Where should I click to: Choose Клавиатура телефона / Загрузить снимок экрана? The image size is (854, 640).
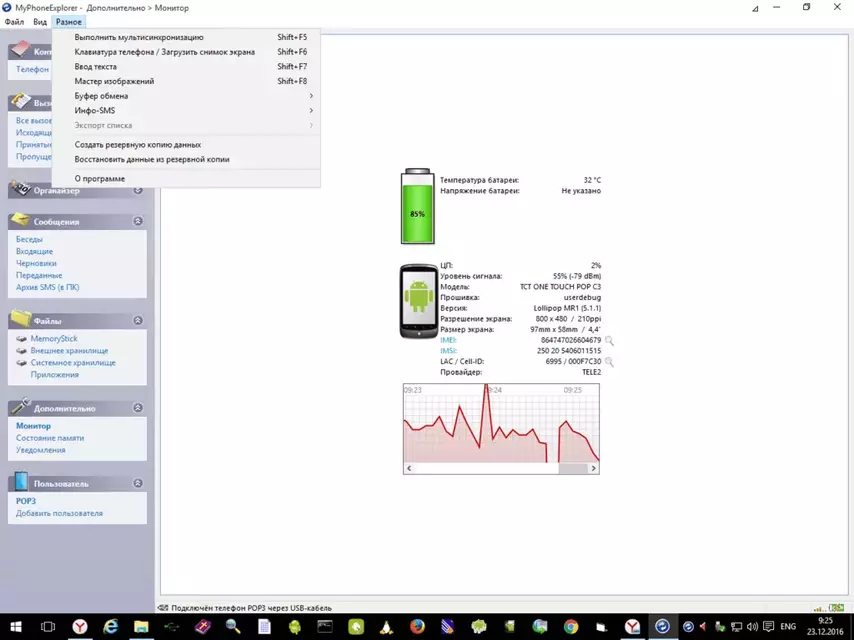click(x=186, y=52)
